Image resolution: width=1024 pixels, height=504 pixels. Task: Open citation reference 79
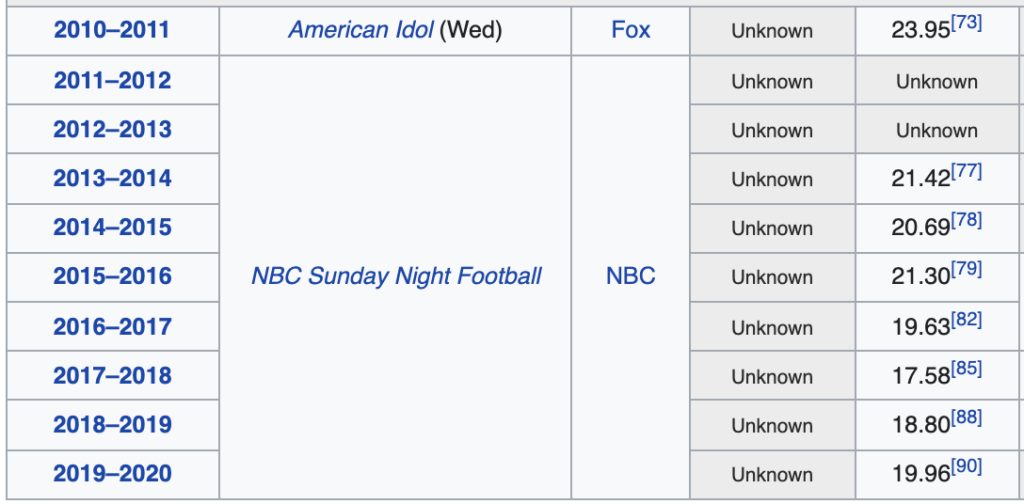[x=967, y=269]
